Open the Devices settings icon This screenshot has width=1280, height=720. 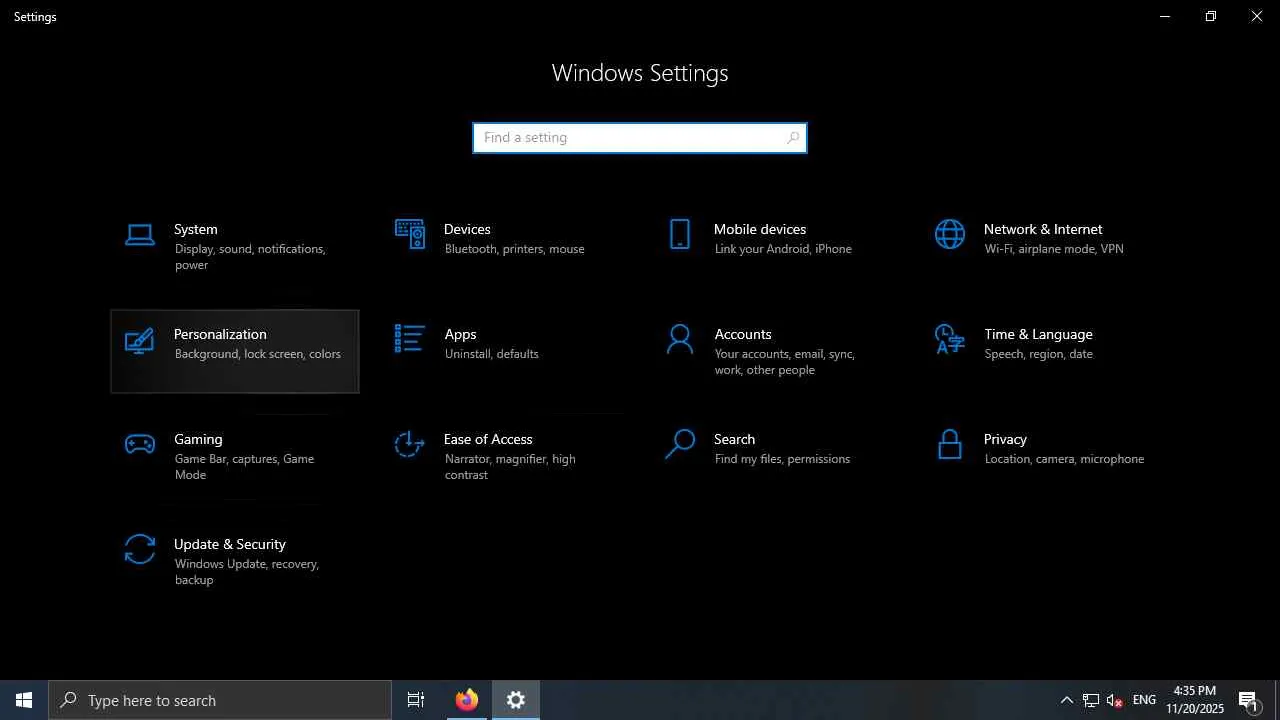pyautogui.click(x=410, y=234)
